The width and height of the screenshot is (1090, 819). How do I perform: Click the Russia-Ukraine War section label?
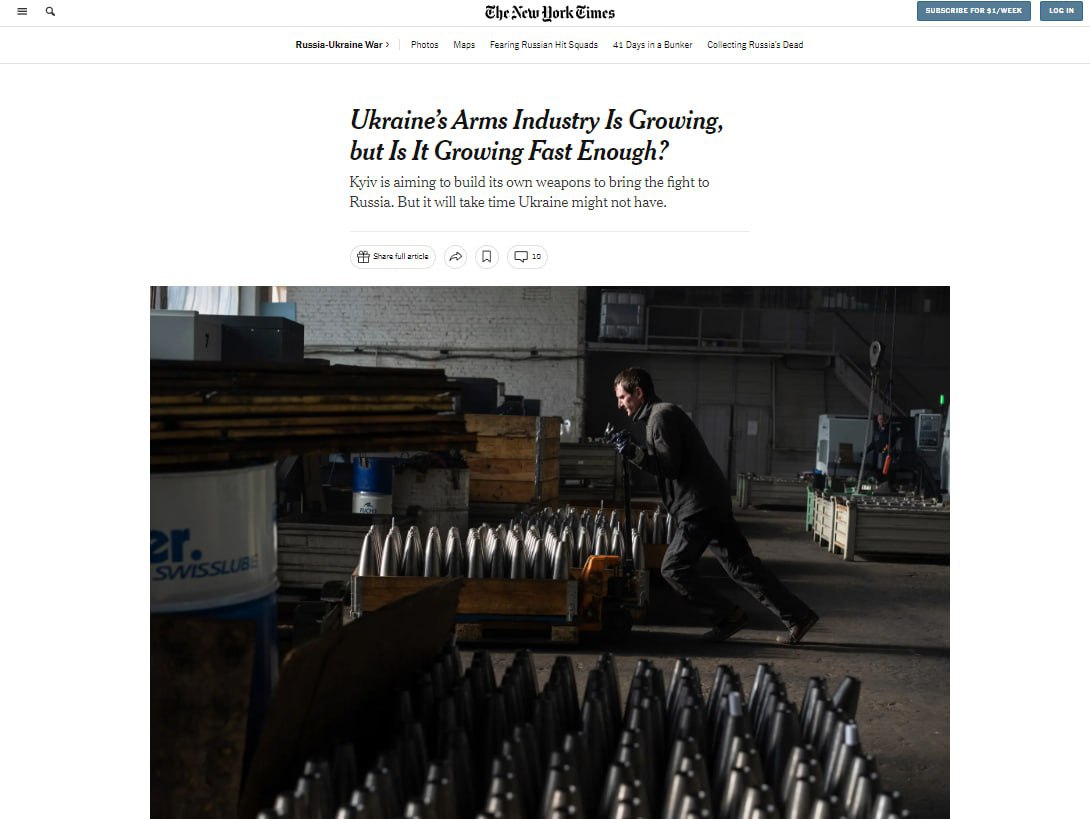(339, 44)
